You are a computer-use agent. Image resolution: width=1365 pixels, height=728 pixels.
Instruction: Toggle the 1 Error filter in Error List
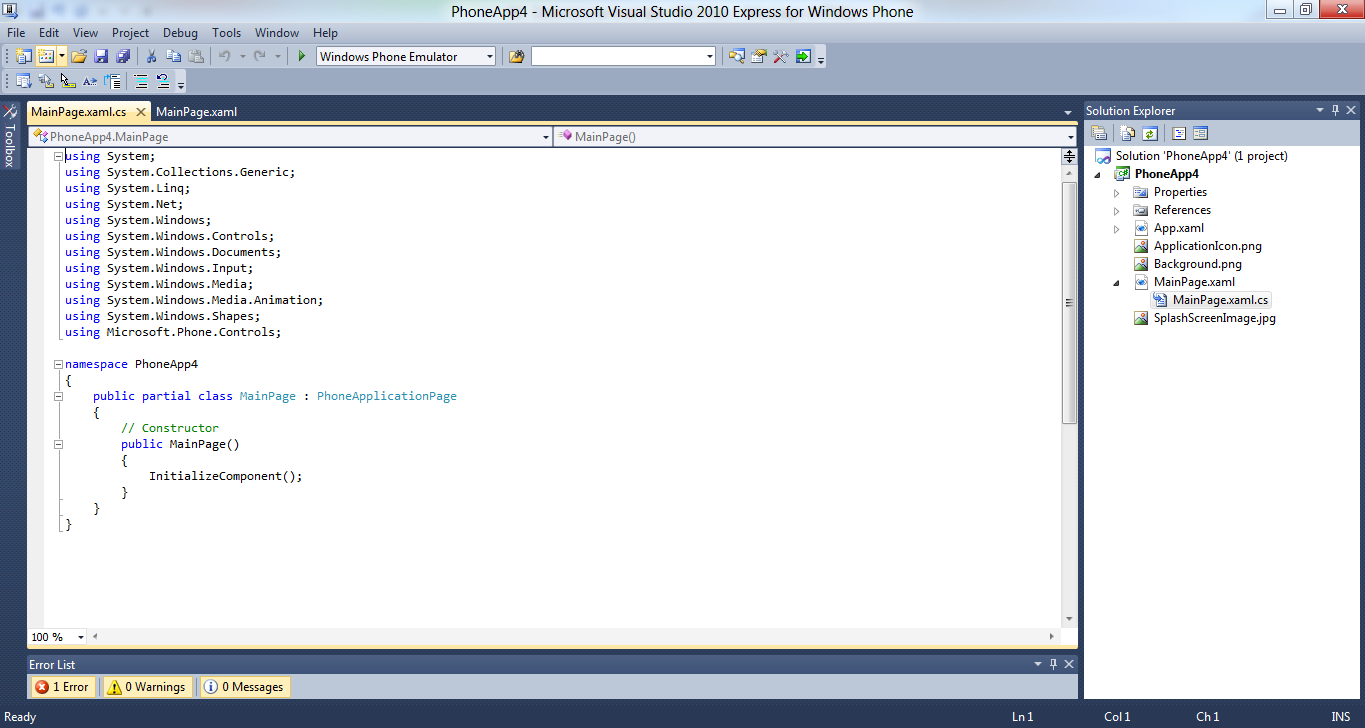tap(63, 687)
